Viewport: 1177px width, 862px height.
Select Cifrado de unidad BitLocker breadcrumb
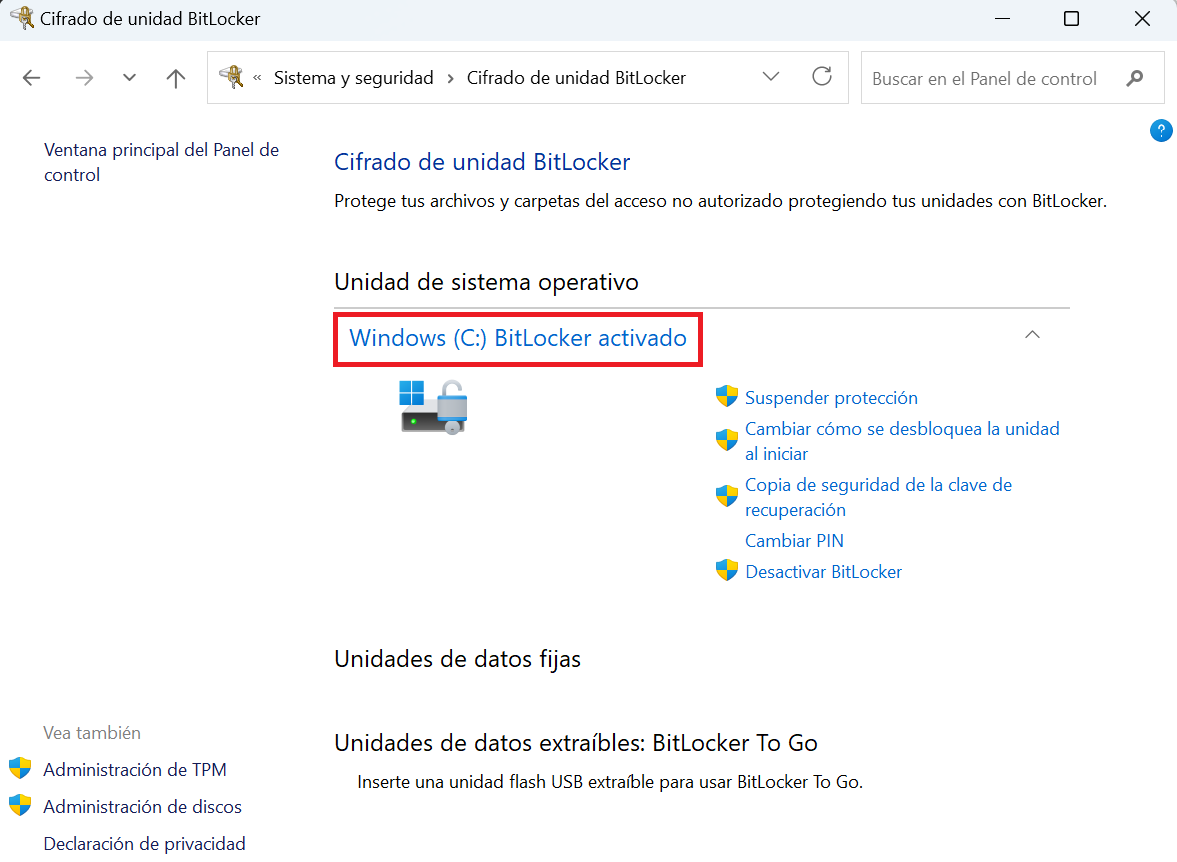pyautogui.click(x=576, y=78)
